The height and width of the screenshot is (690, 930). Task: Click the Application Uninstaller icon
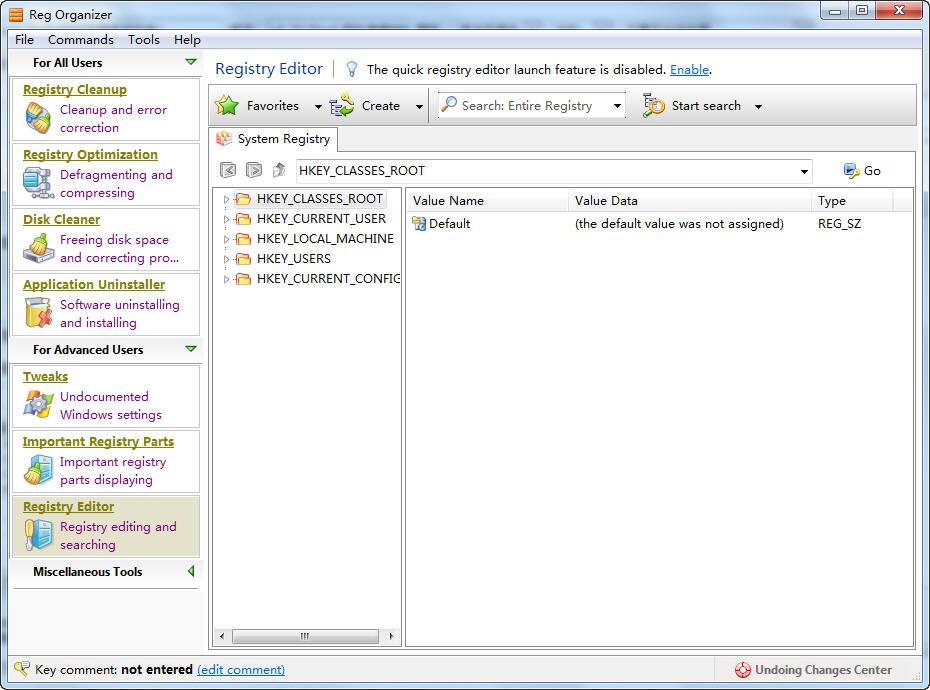(x=38, y=313)
